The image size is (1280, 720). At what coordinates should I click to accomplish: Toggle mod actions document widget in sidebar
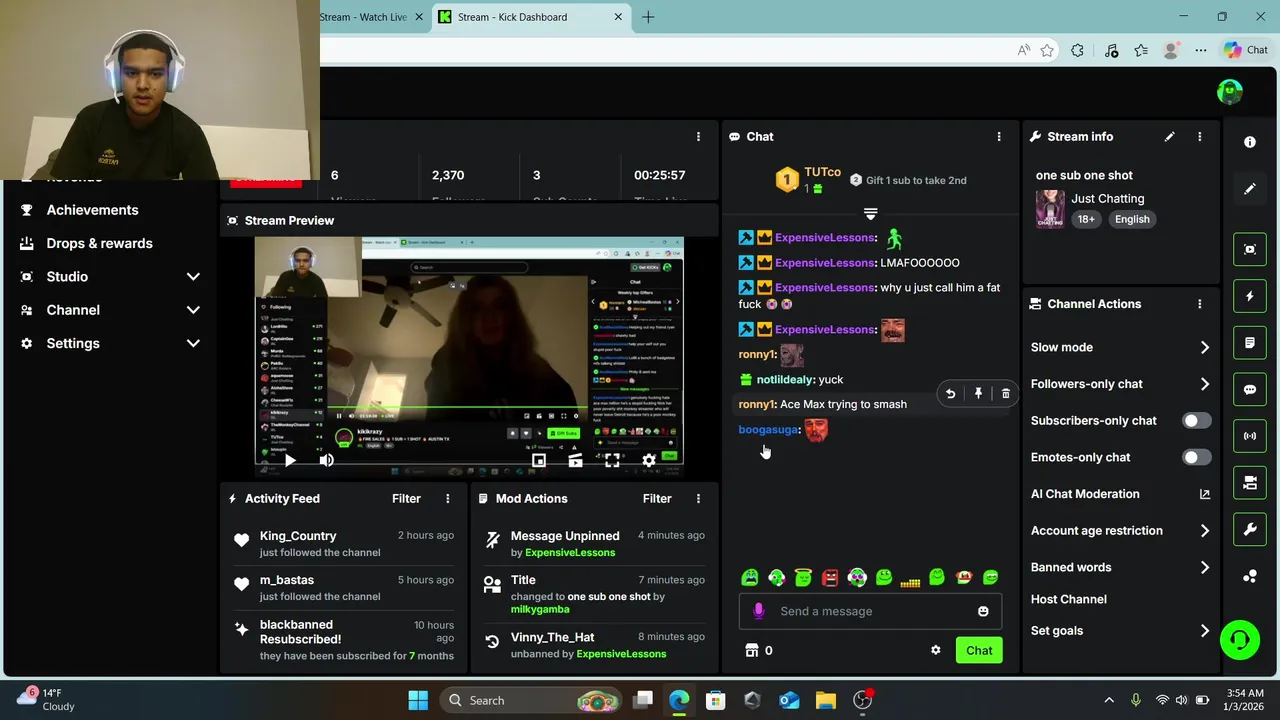pos(1250,343)
